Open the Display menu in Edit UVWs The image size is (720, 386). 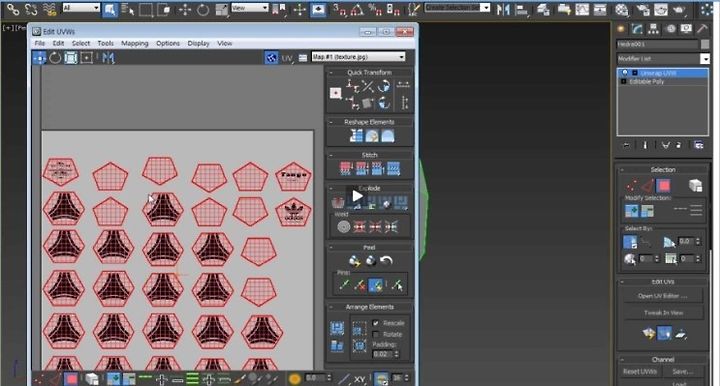pos(198,43)
